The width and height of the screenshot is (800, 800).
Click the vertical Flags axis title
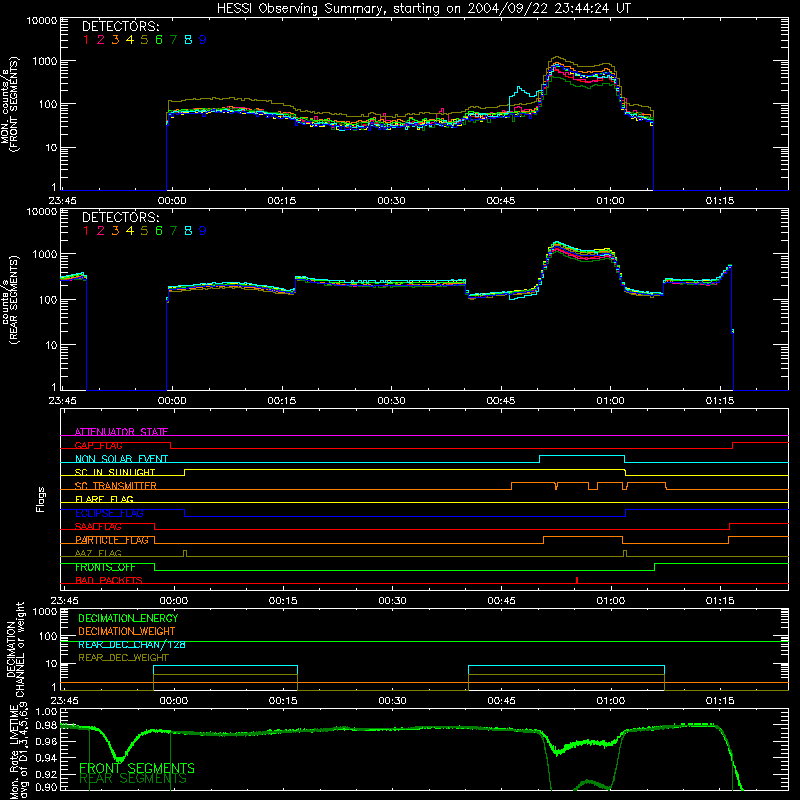click(40, 499)
